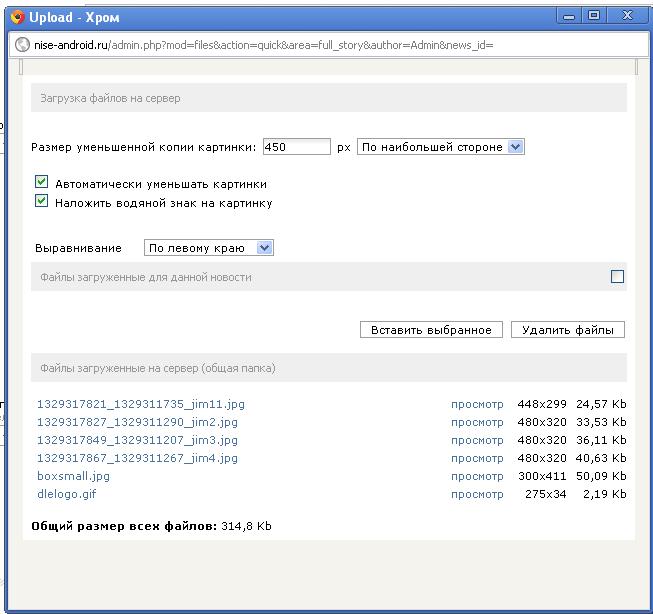
Task: Open the 'По наибольшей стороне' dropdown
Action: (x=441, y=147)
